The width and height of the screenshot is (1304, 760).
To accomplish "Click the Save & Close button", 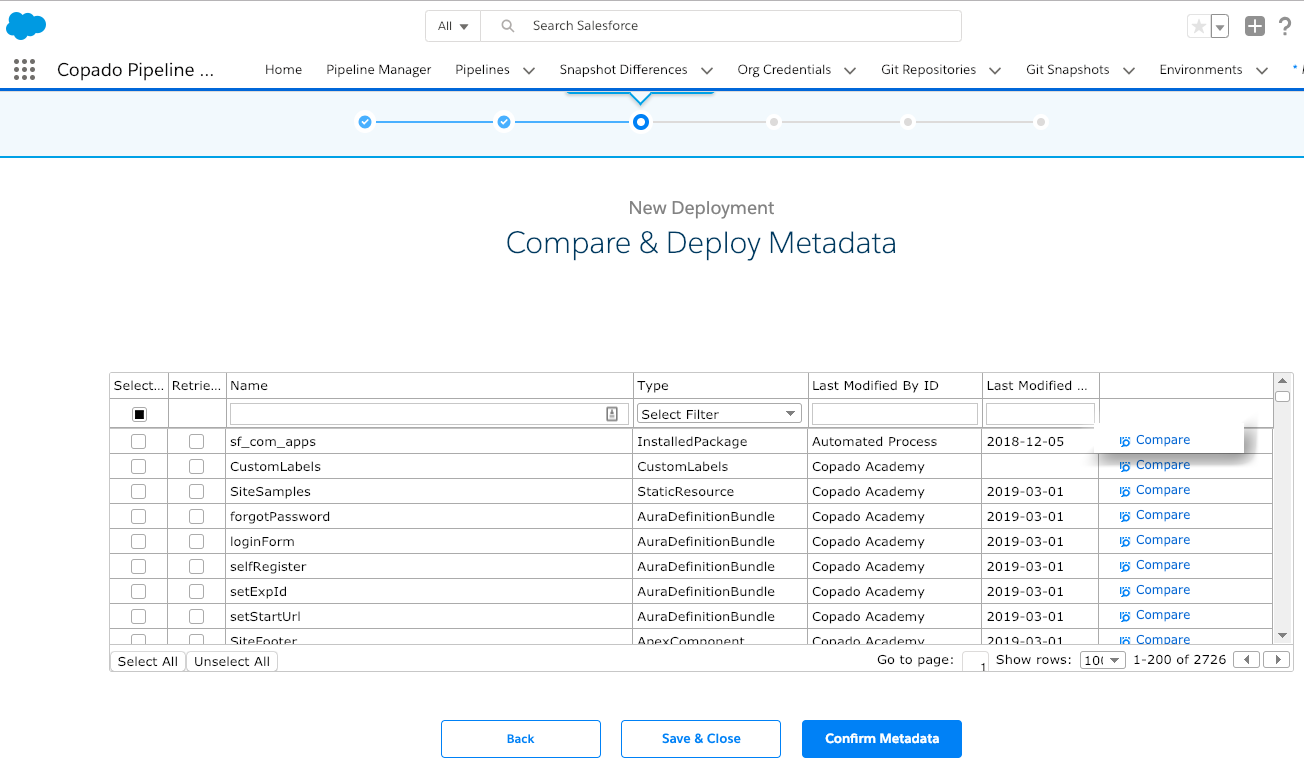I will 701,739.
